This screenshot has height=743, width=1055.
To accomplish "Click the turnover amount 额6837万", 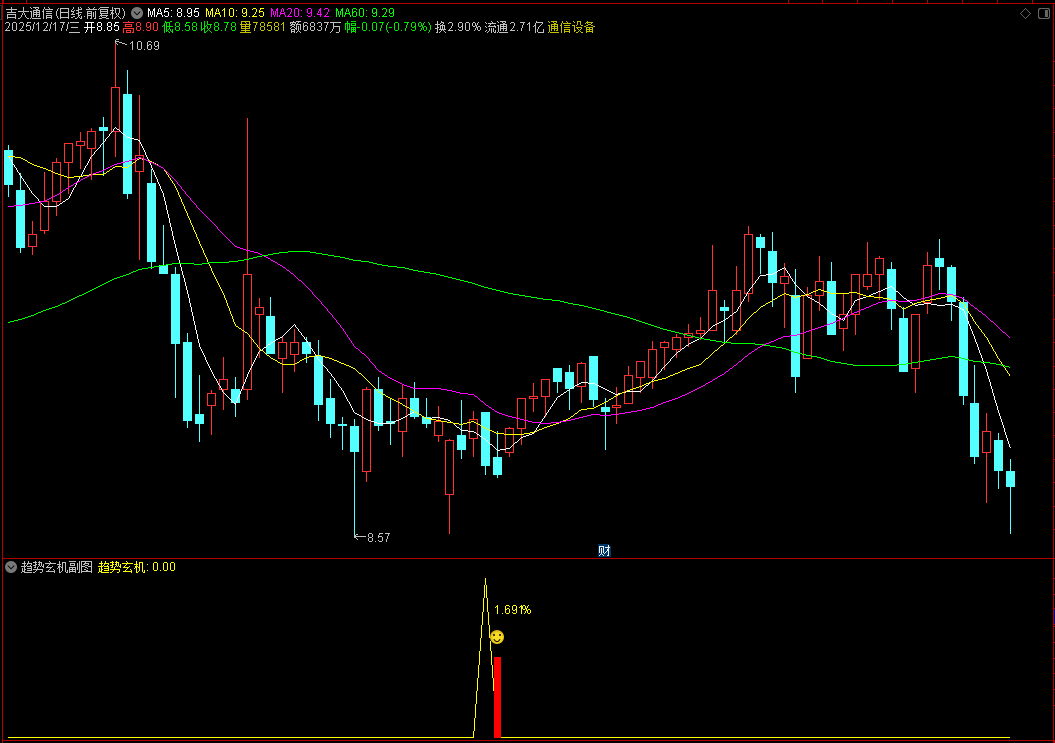I will [x=315, y=28].
